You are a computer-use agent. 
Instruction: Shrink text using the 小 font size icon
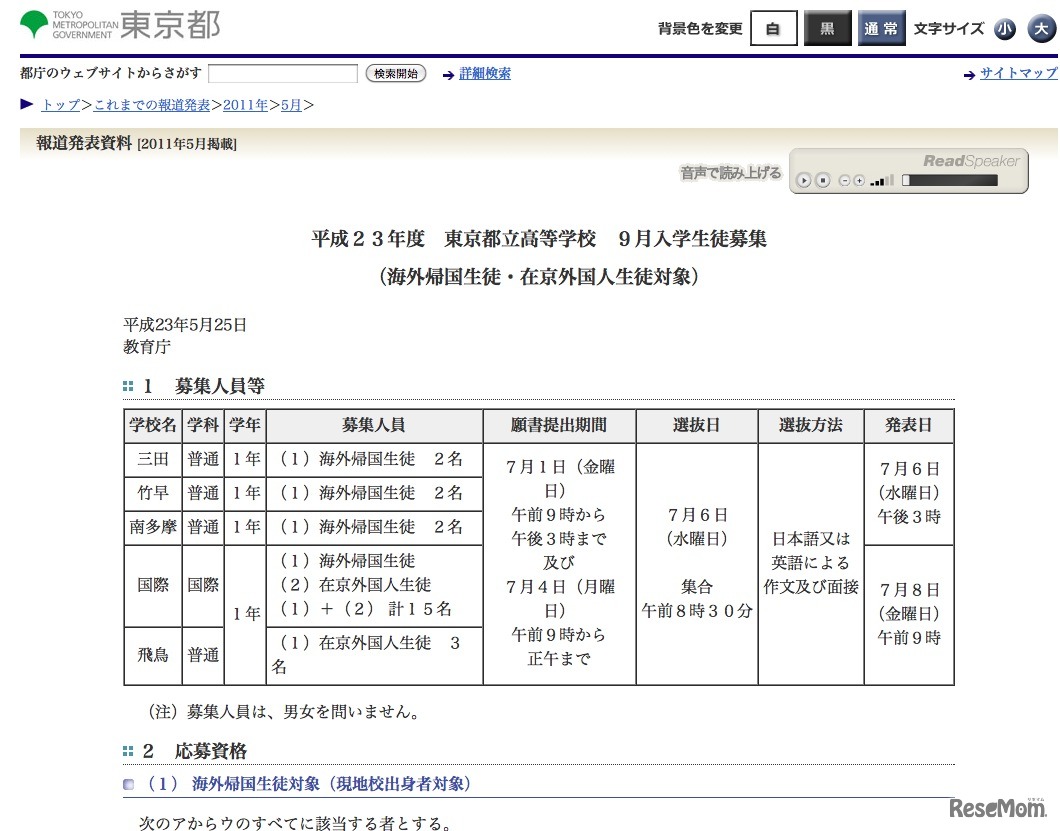(x=1005, y=29)
